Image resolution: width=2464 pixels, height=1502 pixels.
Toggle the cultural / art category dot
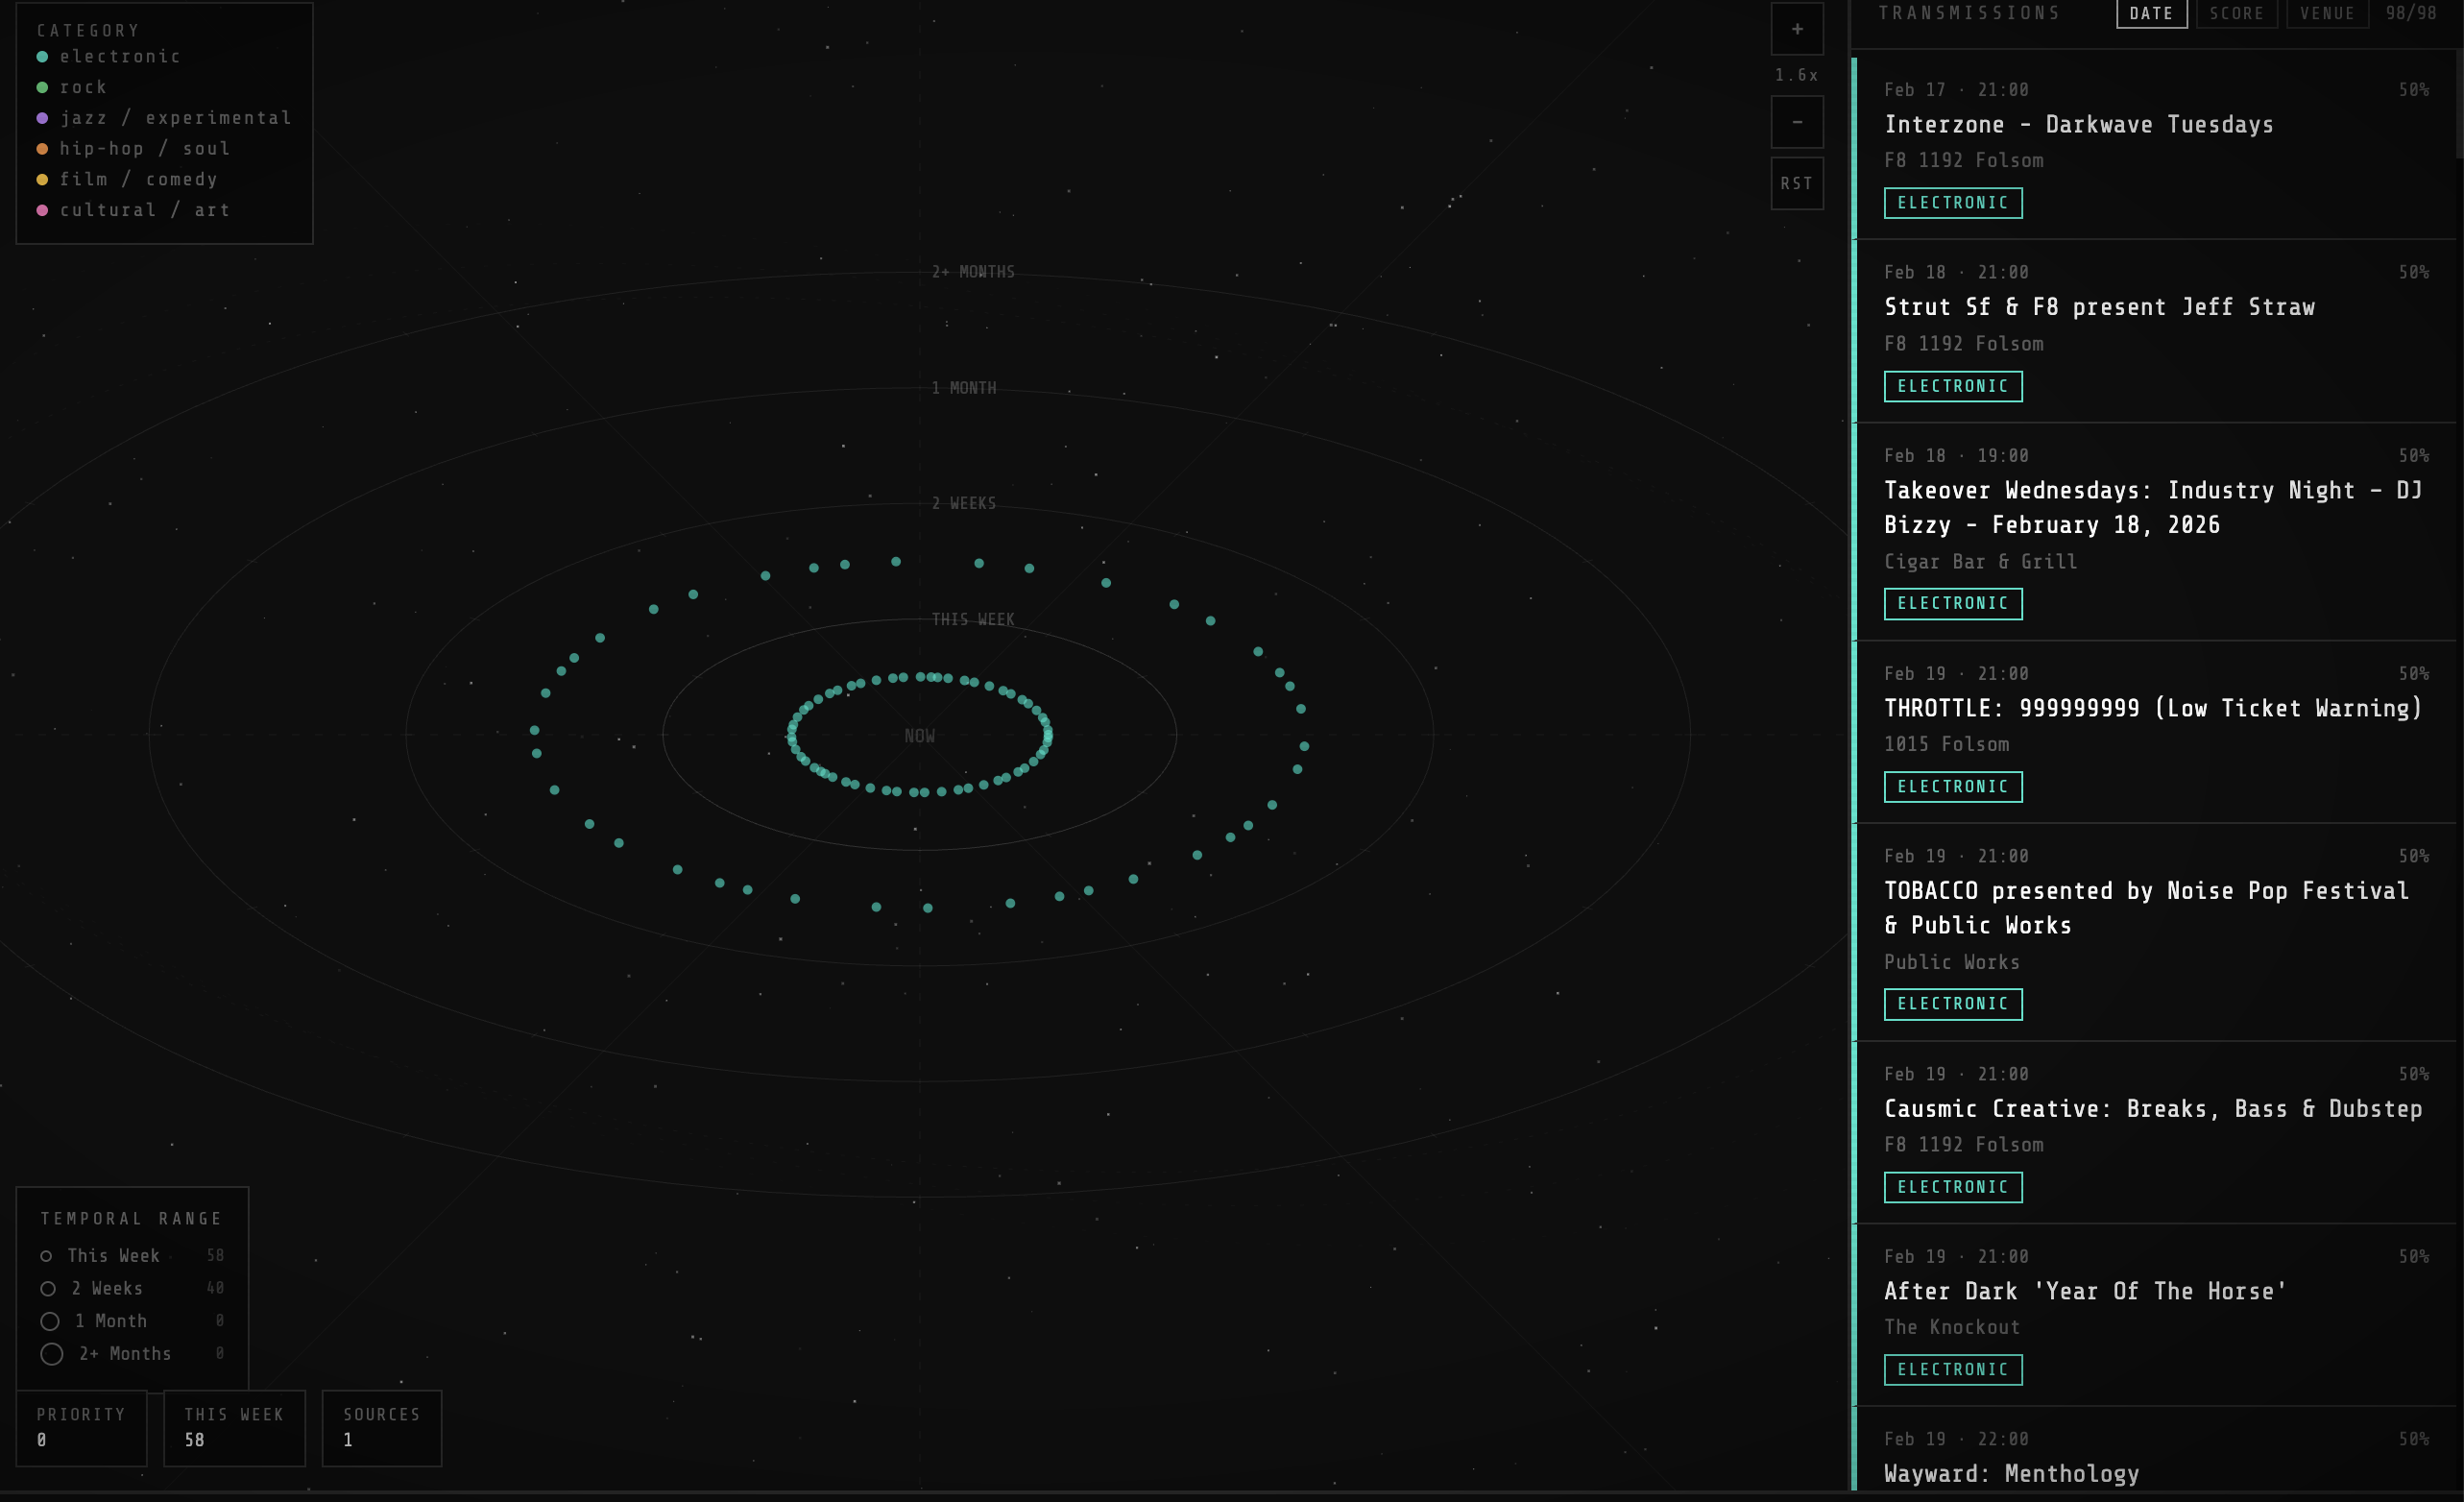41,210
